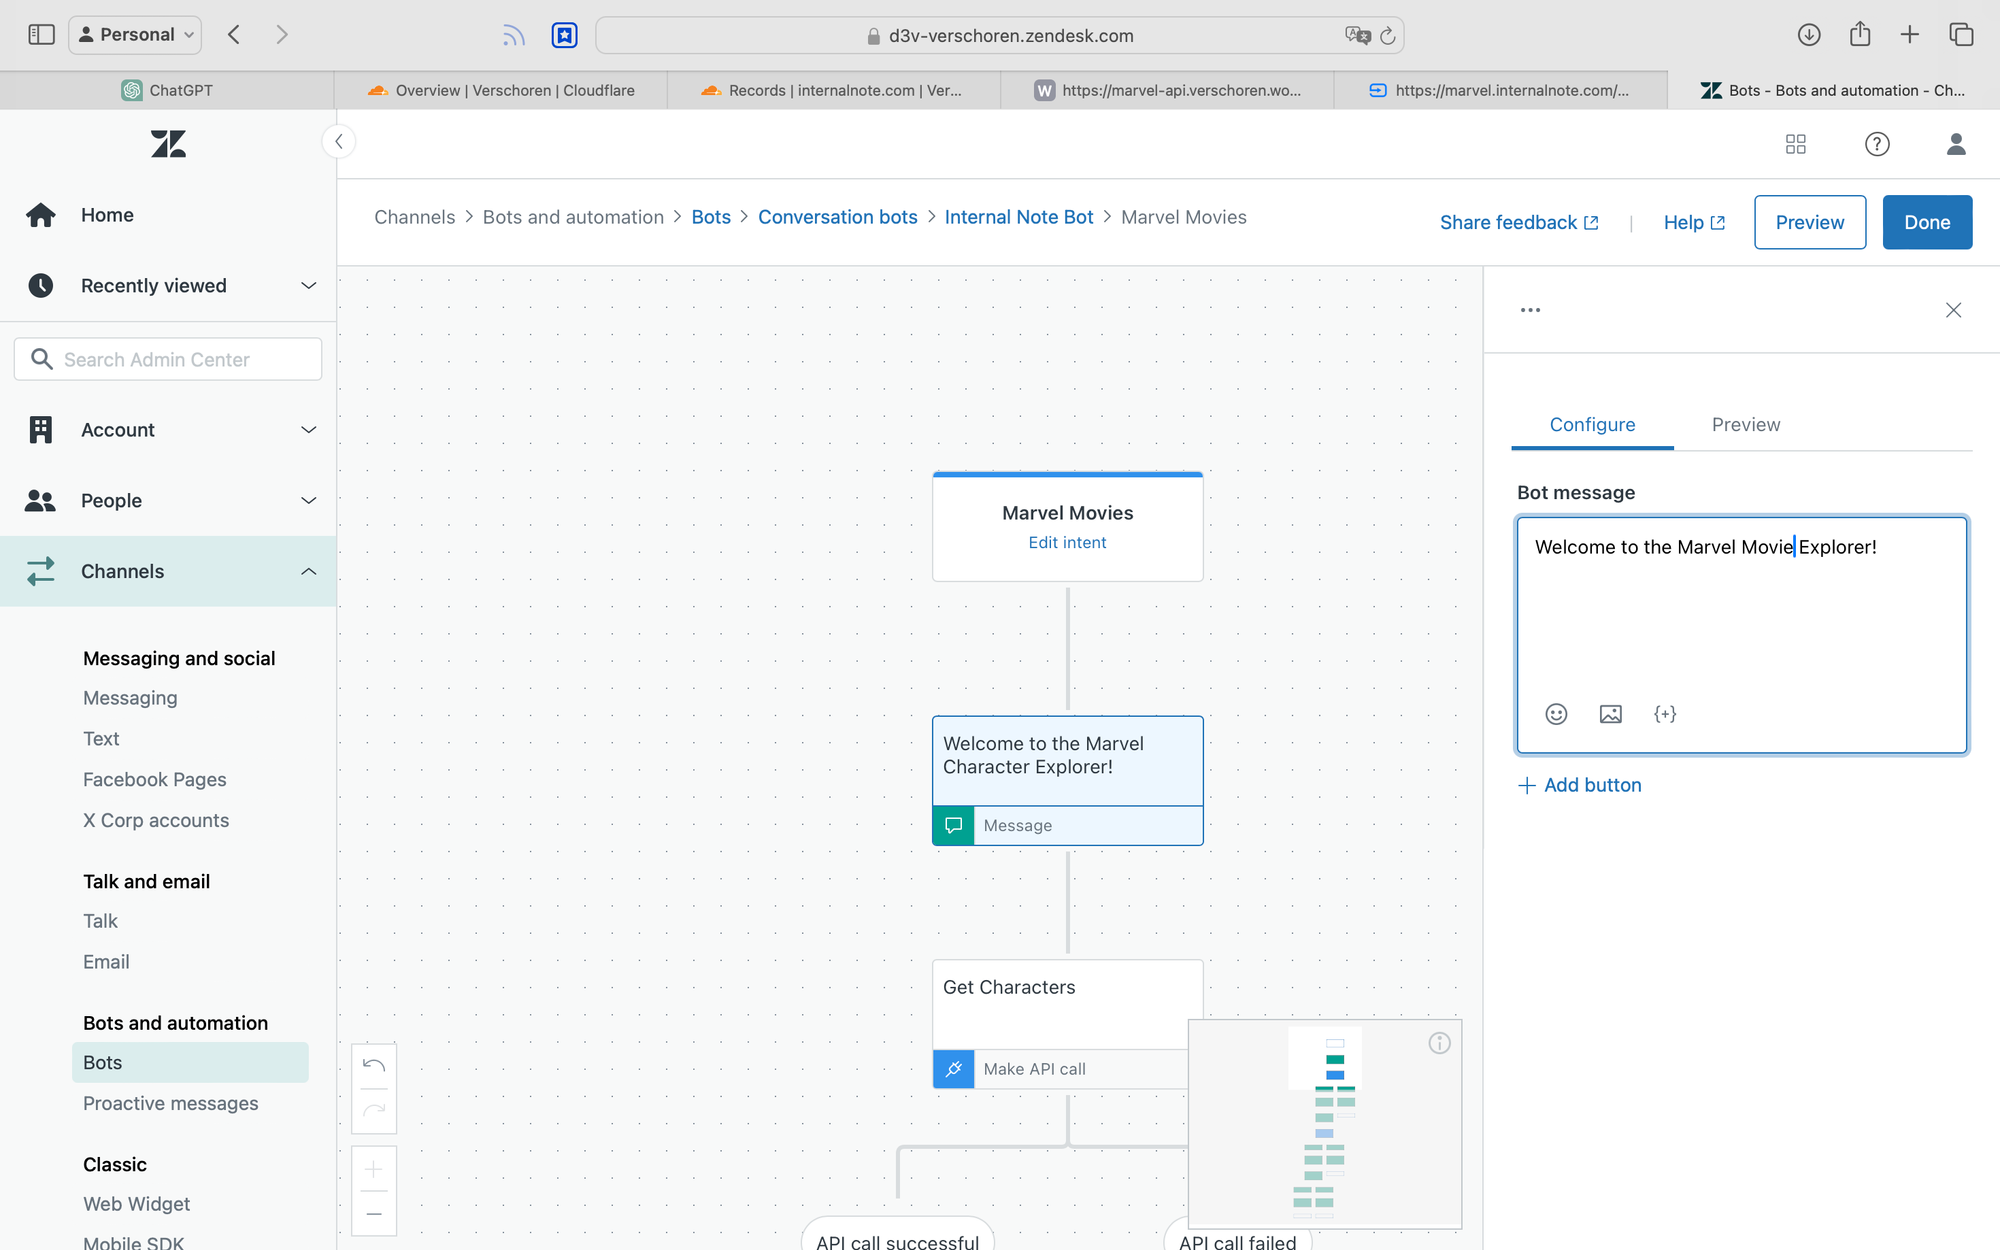Click the Edit intent link
Viewport: 2000px width, 1250px height.
tap(1067, 542)
